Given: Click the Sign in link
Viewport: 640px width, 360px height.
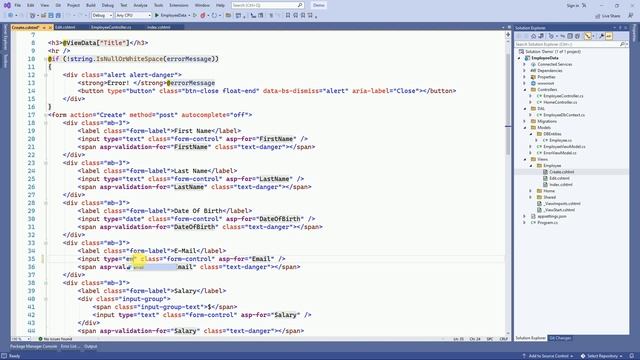Looking at the screenshot, I should tap(573, 6).
